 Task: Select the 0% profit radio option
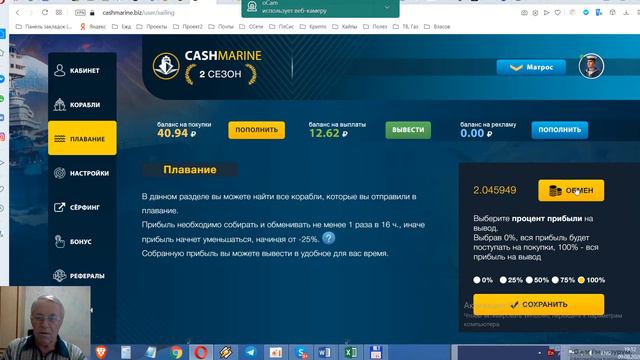point(477,280)
